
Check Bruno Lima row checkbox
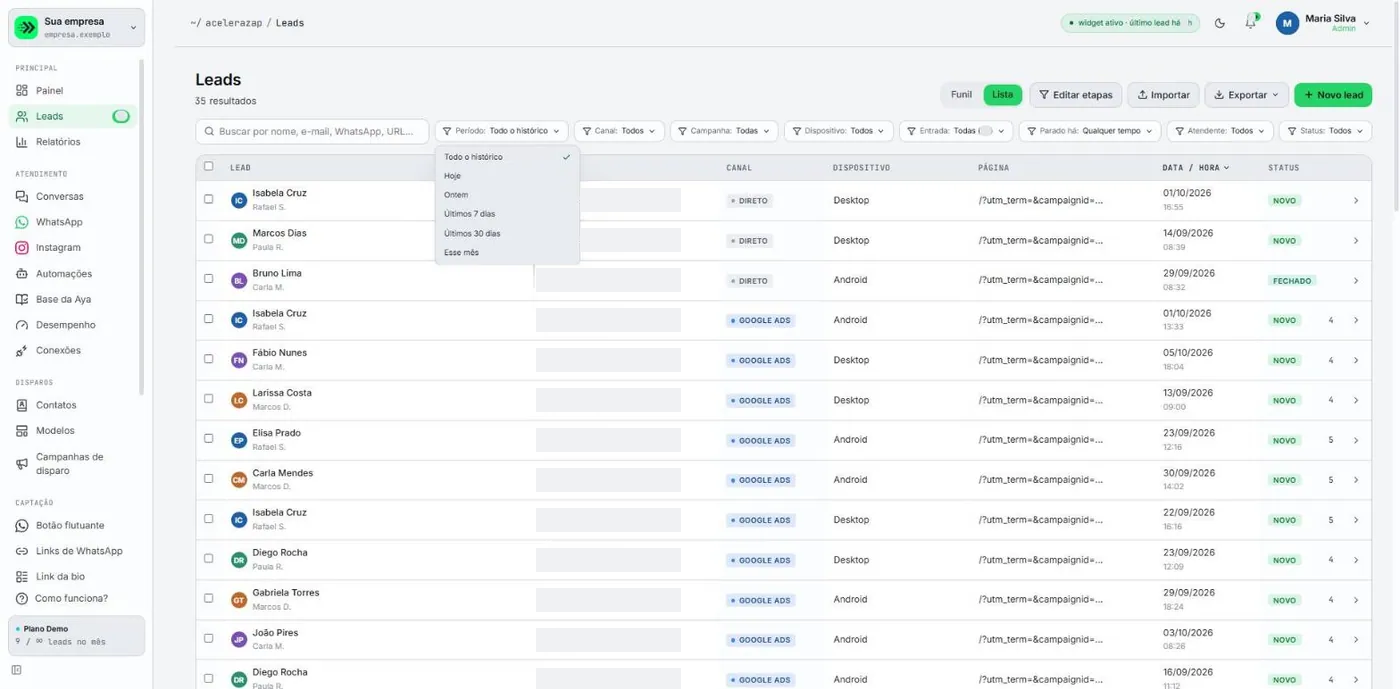(x=209, y=279)
